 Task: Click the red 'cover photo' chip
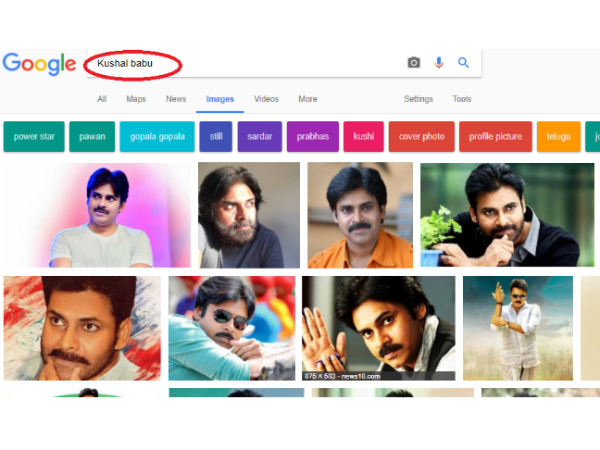[x=421, y=137]
